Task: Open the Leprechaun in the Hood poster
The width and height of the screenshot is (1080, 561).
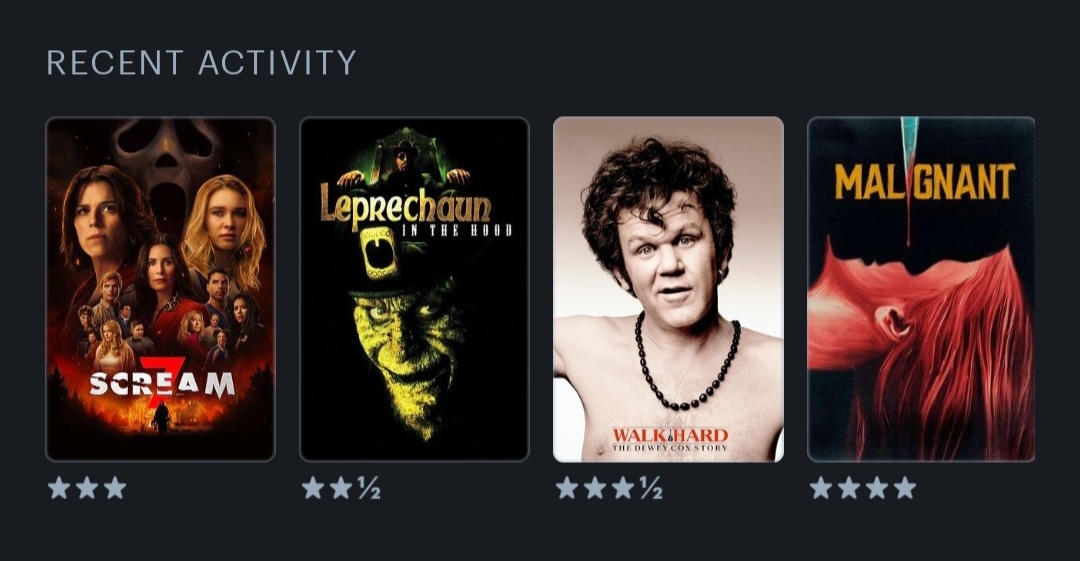Action: tap(414, 289)
